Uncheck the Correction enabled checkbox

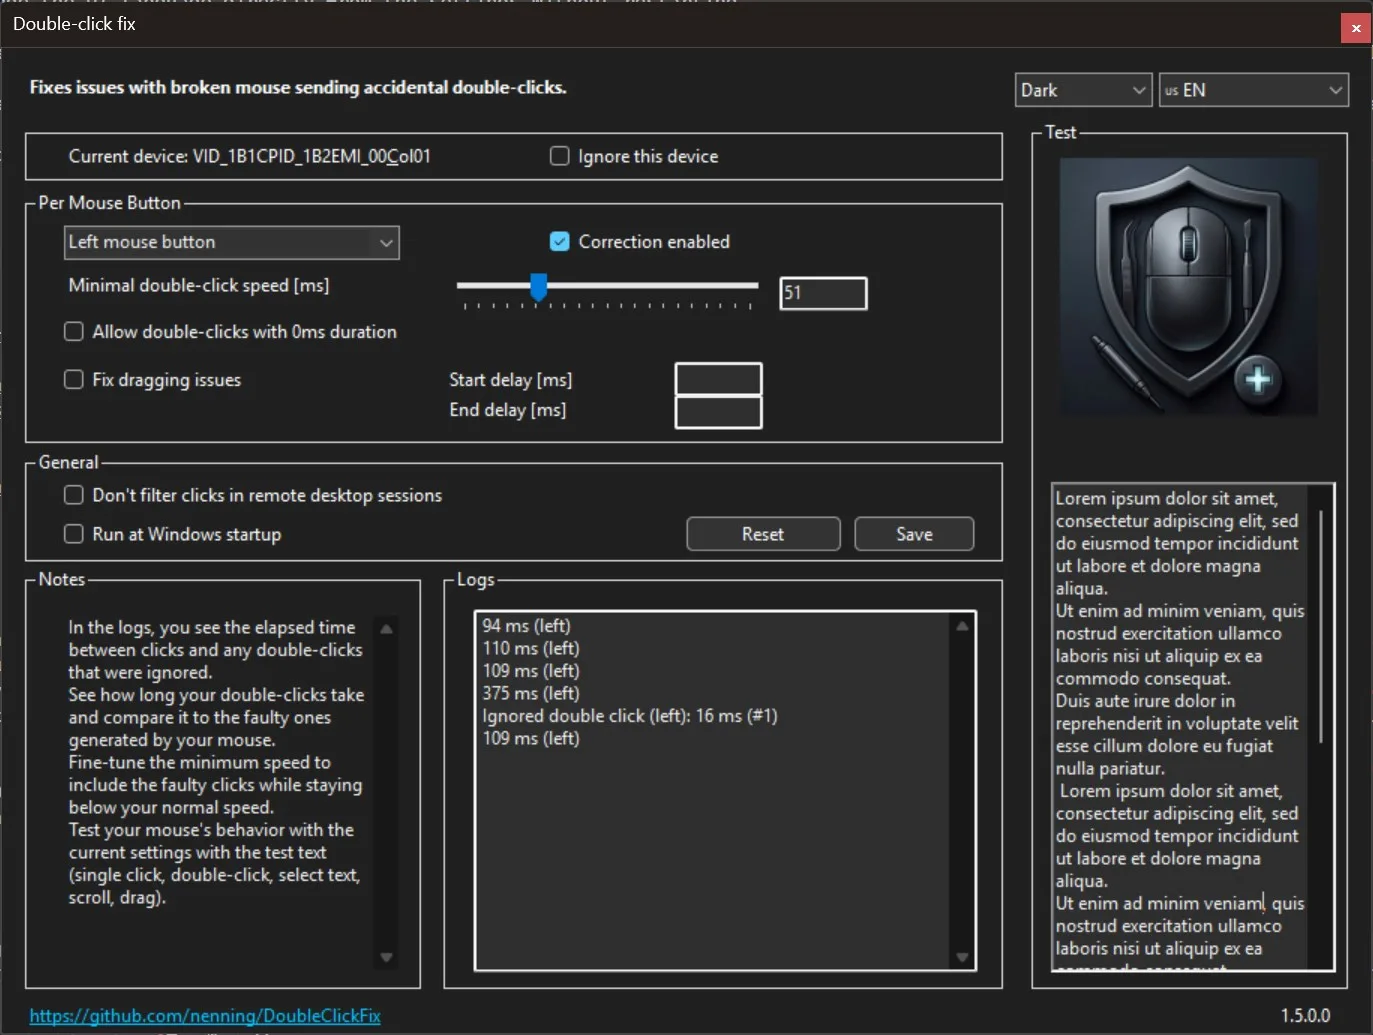point(560,241)
